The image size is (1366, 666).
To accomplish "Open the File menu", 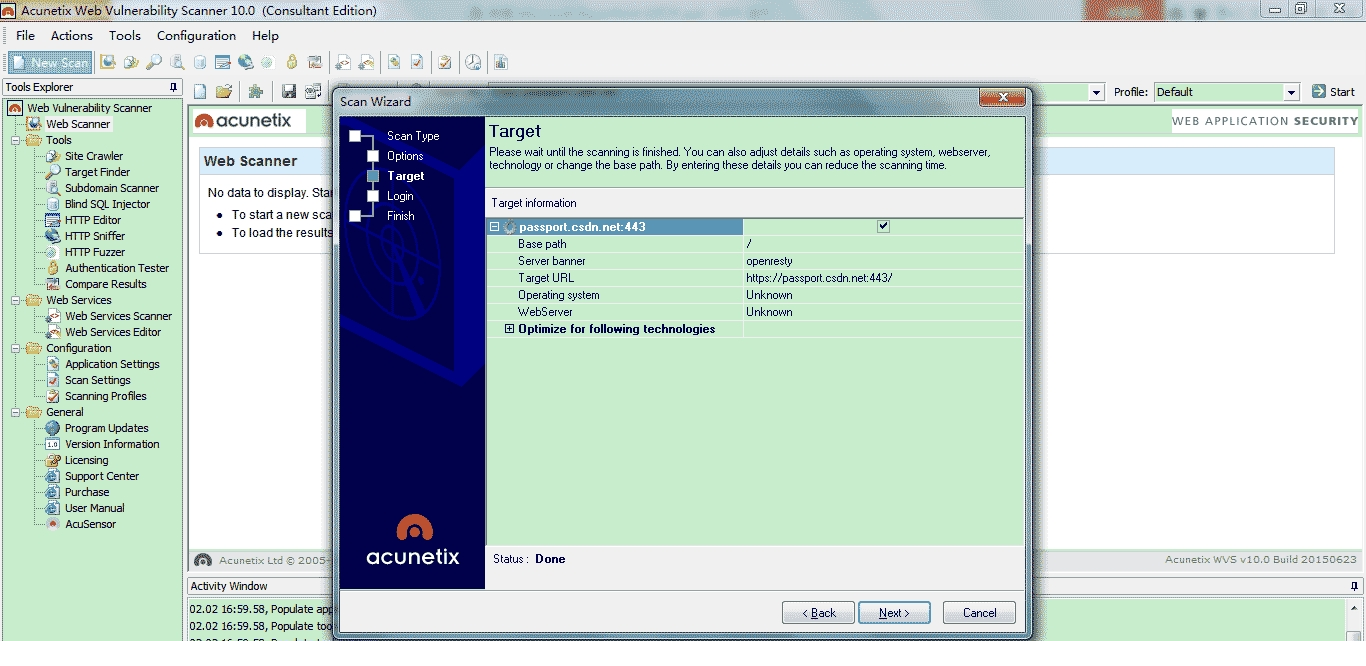I will point(25,35).
